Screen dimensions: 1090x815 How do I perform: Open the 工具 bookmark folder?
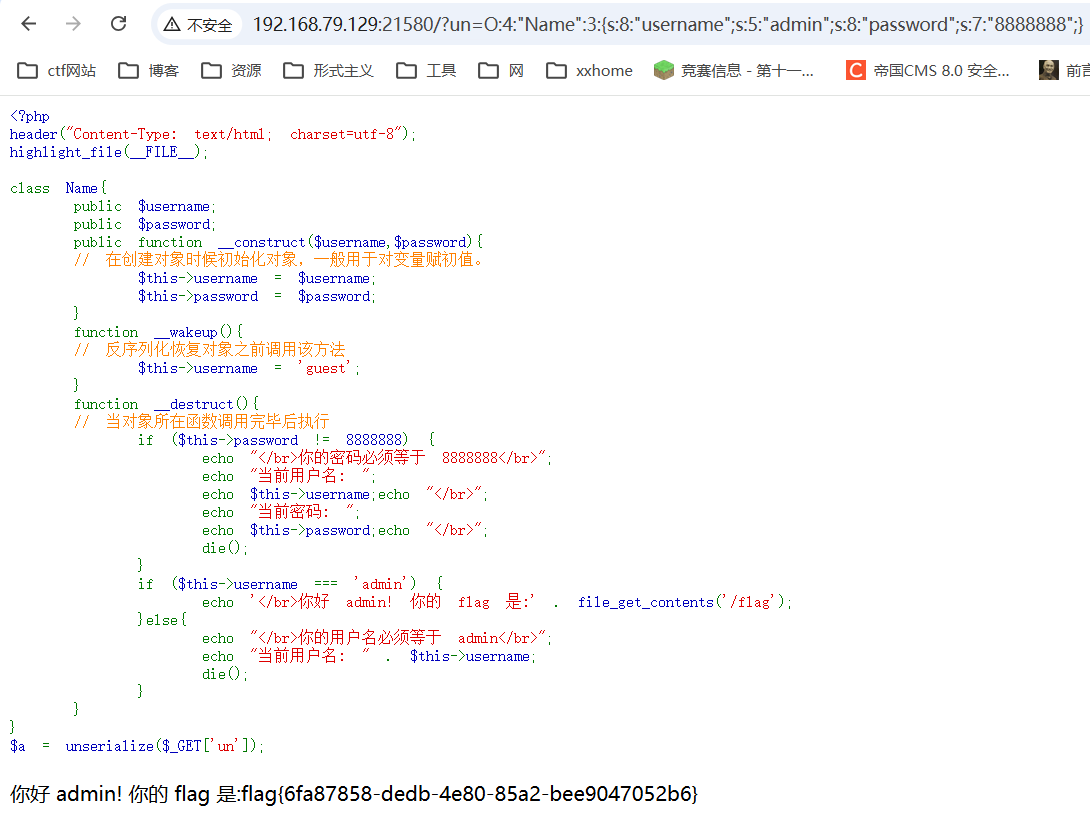pyautogui.click(x=426, y=70)
